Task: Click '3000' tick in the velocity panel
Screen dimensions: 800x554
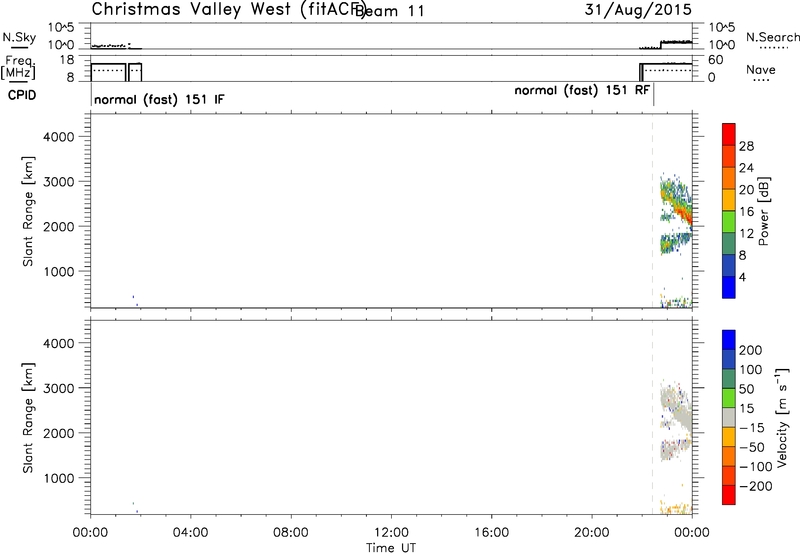Action: point(59,388)
